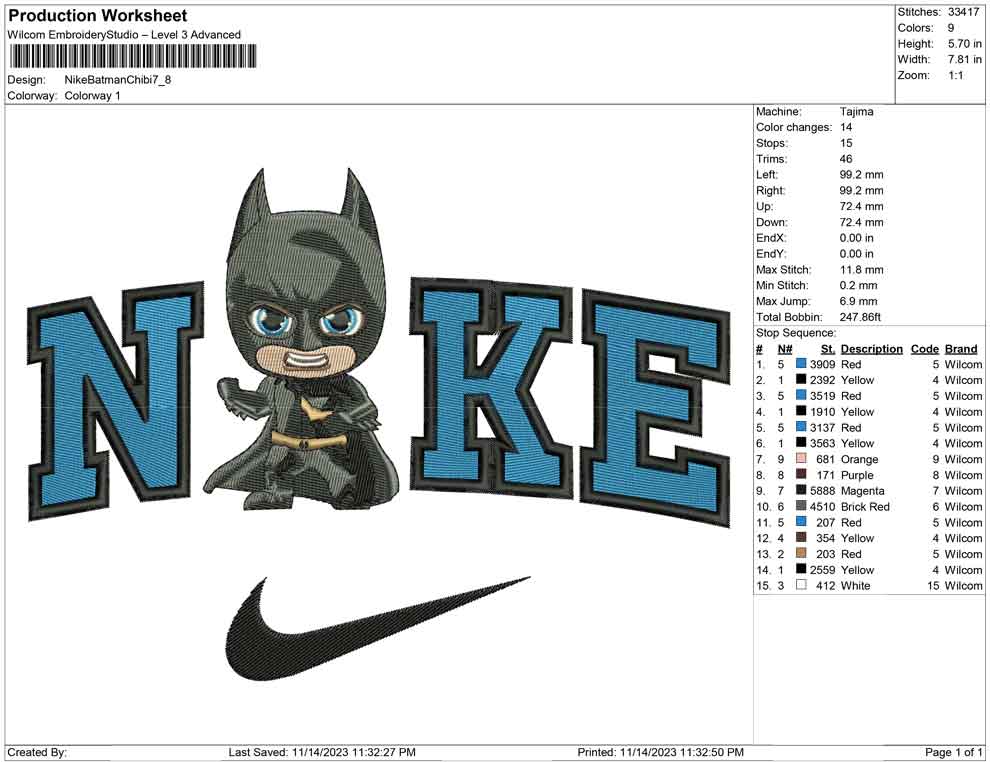Click the barcode under the header

click(133, 56)
